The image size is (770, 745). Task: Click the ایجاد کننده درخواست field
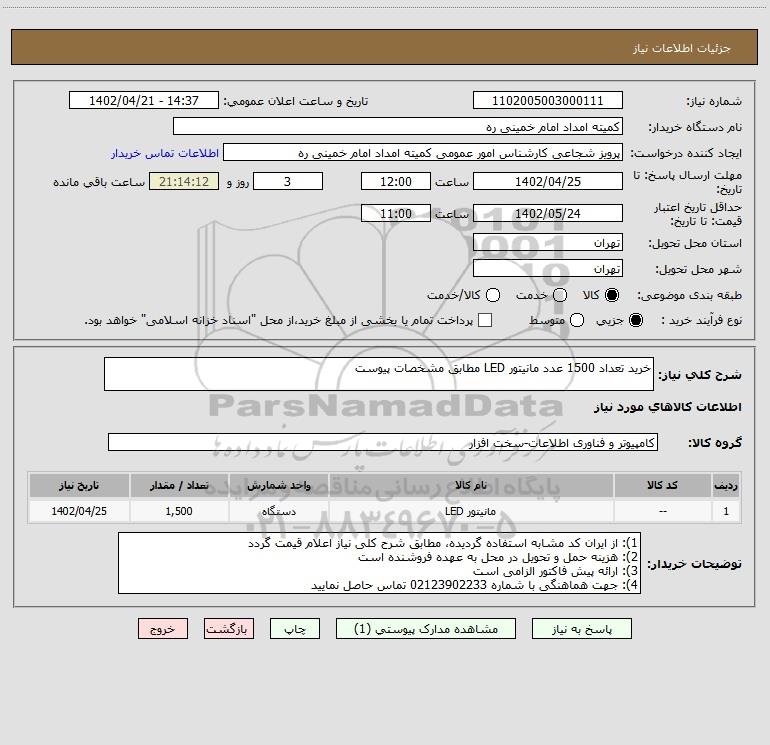(423, 152)
